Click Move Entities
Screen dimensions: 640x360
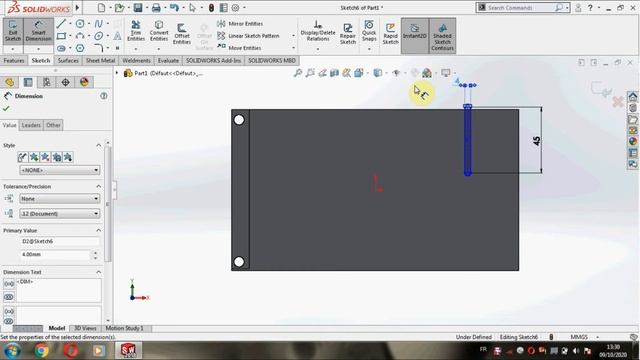point(239,48)
